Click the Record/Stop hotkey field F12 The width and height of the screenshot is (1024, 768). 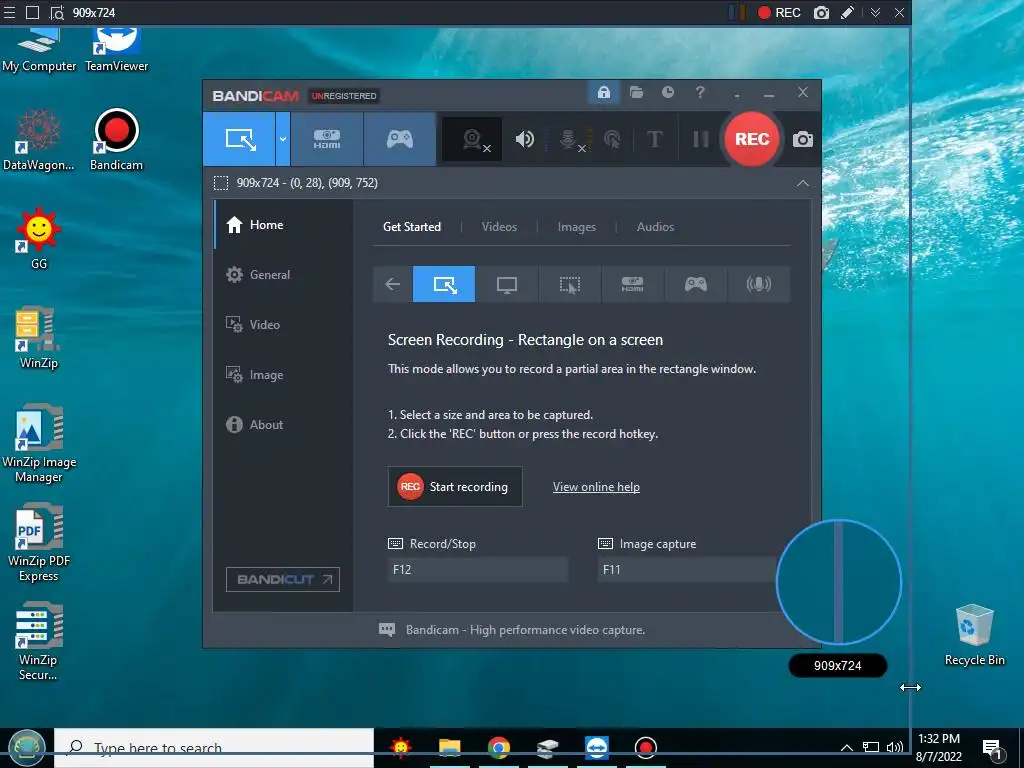[x=477, y=569]
